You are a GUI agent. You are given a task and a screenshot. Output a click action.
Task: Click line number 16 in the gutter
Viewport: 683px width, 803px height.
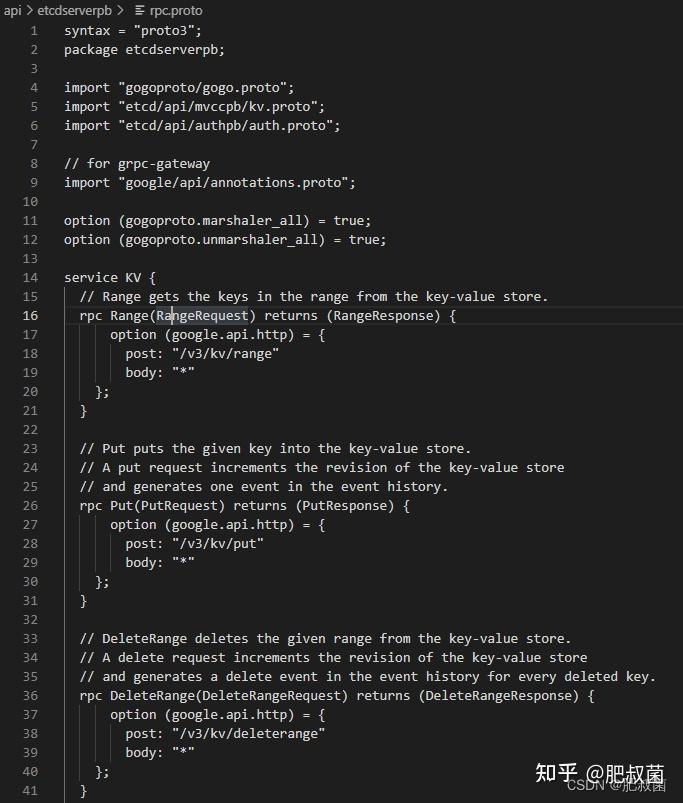(30, 315)
